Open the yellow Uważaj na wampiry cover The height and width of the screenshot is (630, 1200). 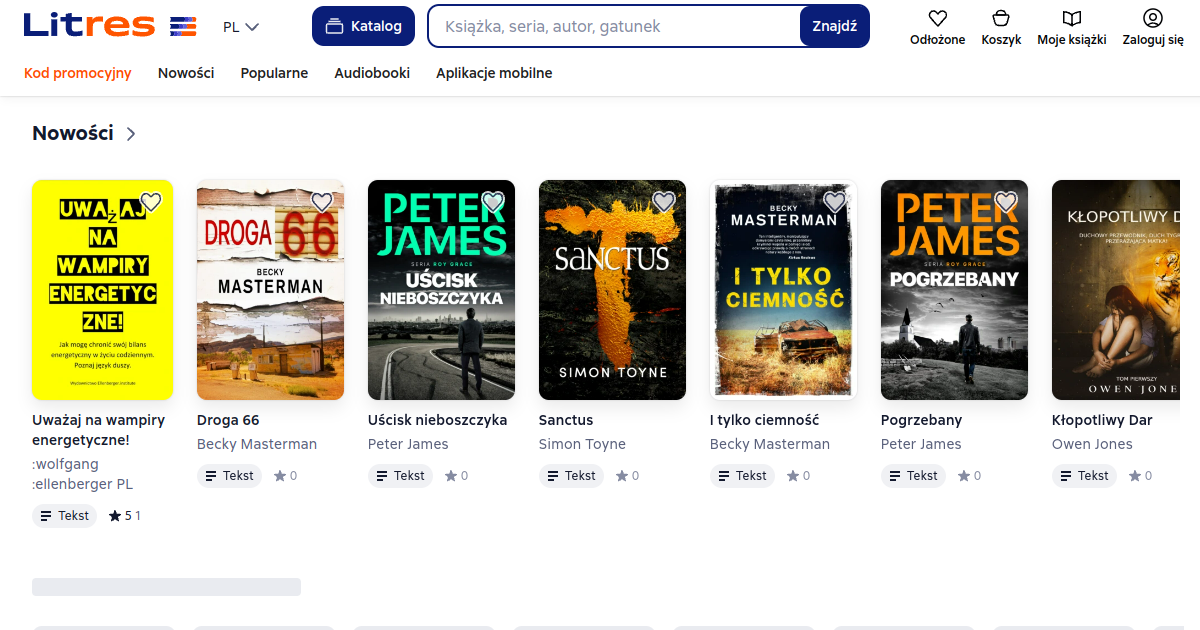tap(102, 290)
